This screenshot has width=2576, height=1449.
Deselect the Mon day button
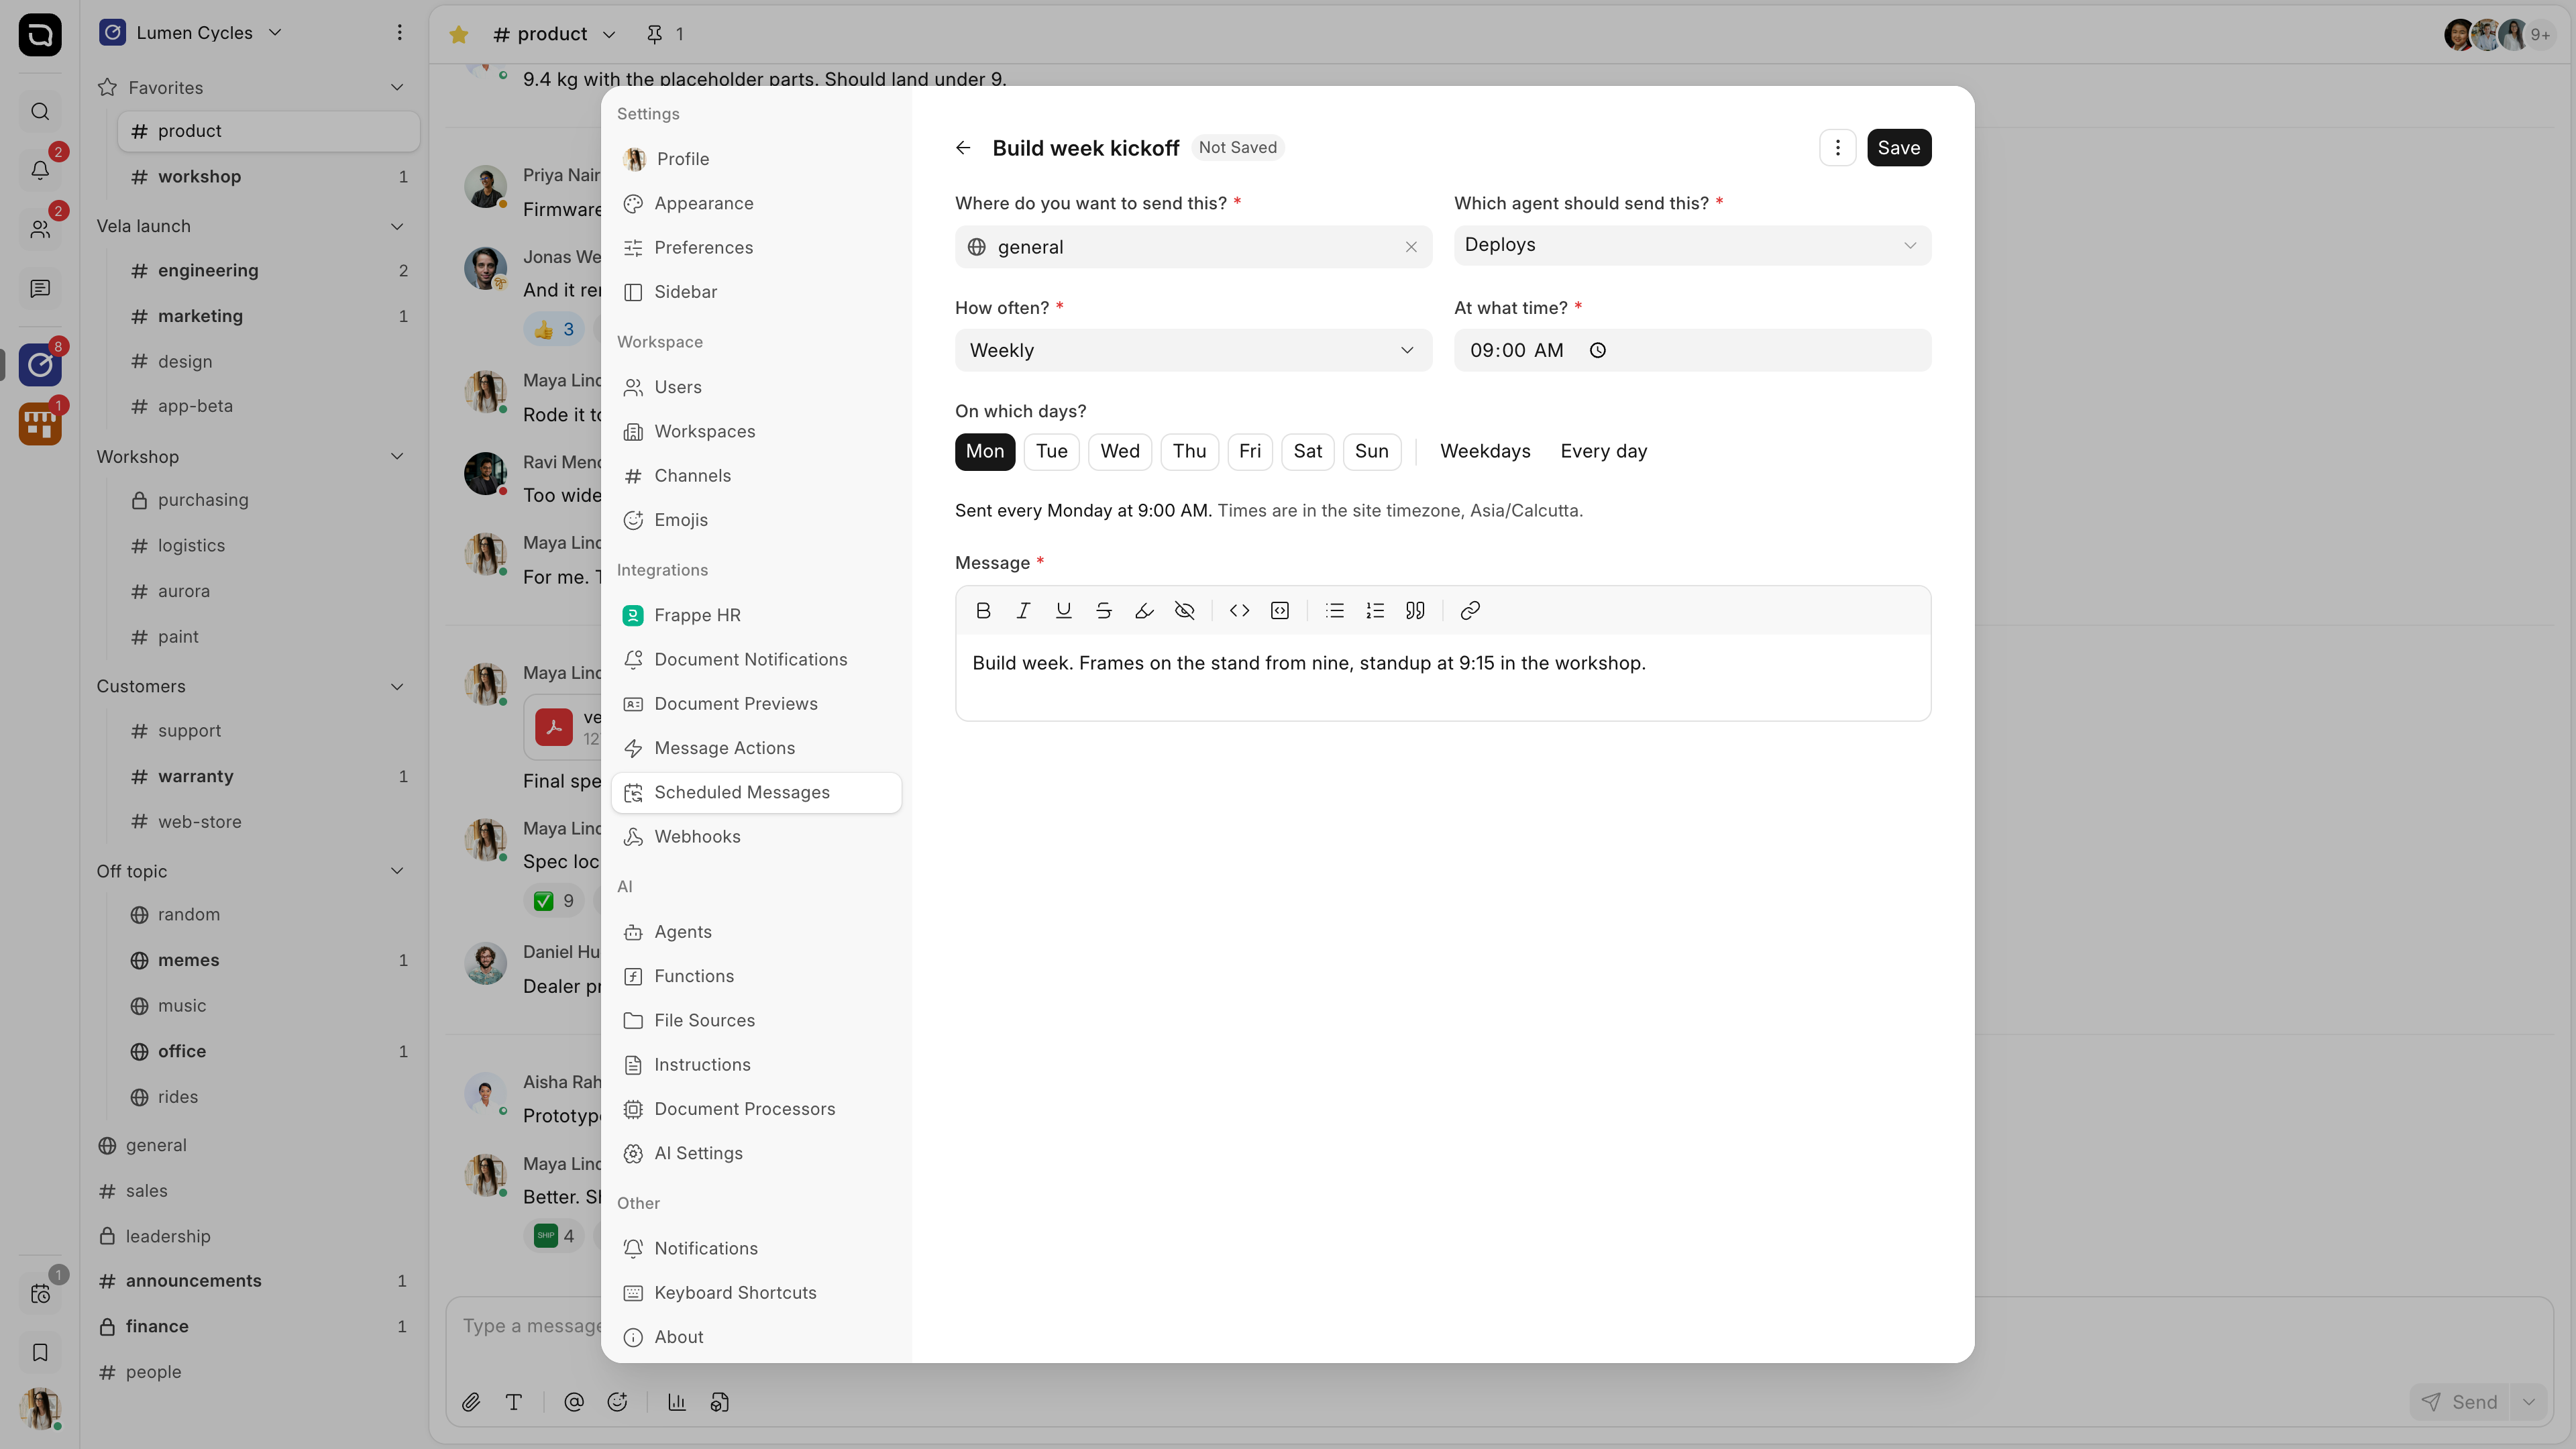(x=985, y=451)
